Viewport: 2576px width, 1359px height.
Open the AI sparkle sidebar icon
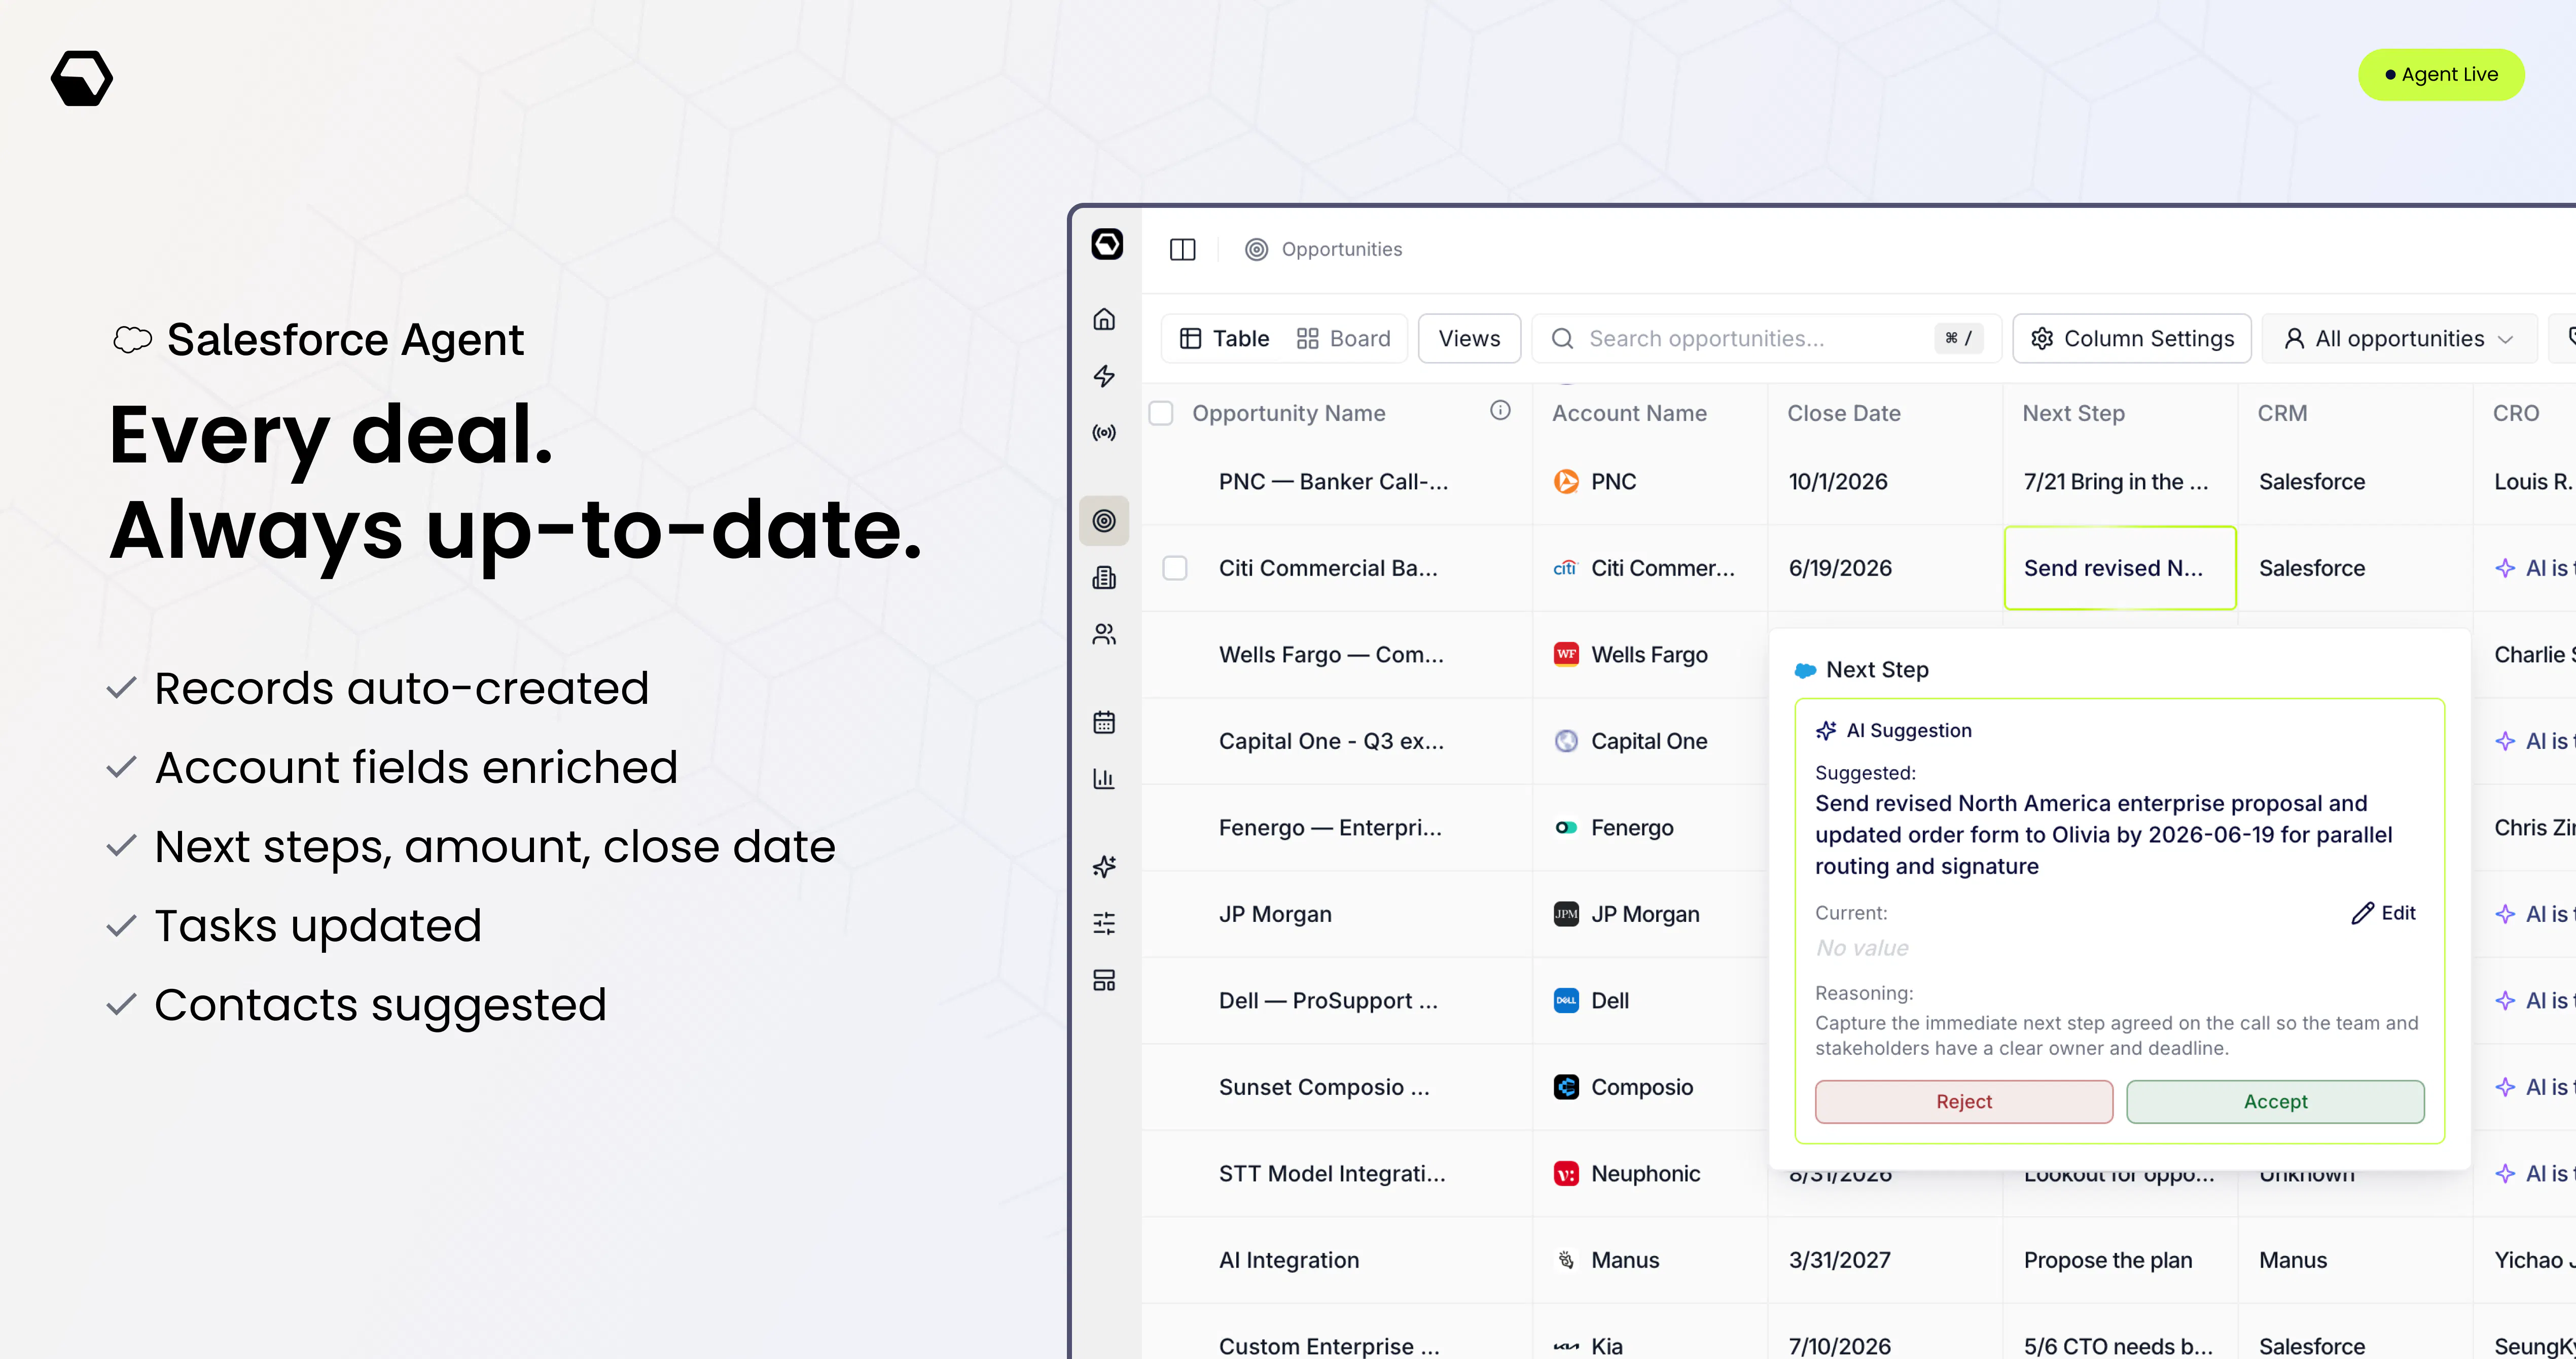1104,866
